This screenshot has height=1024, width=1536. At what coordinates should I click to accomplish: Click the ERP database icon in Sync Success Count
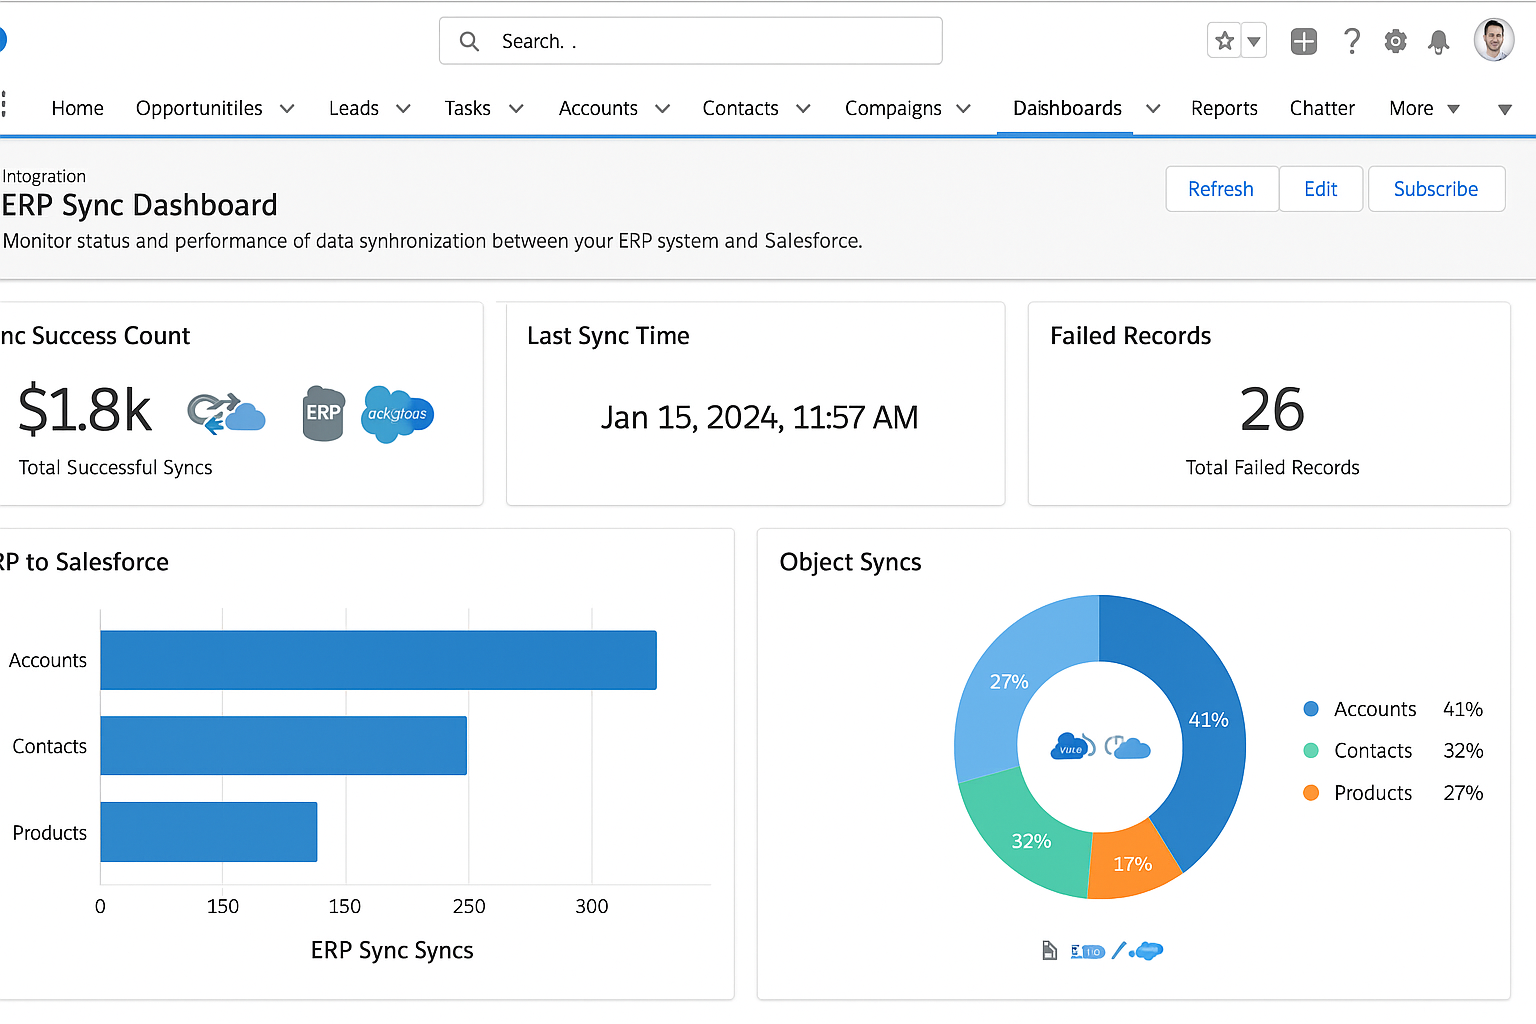click(322, 412)
